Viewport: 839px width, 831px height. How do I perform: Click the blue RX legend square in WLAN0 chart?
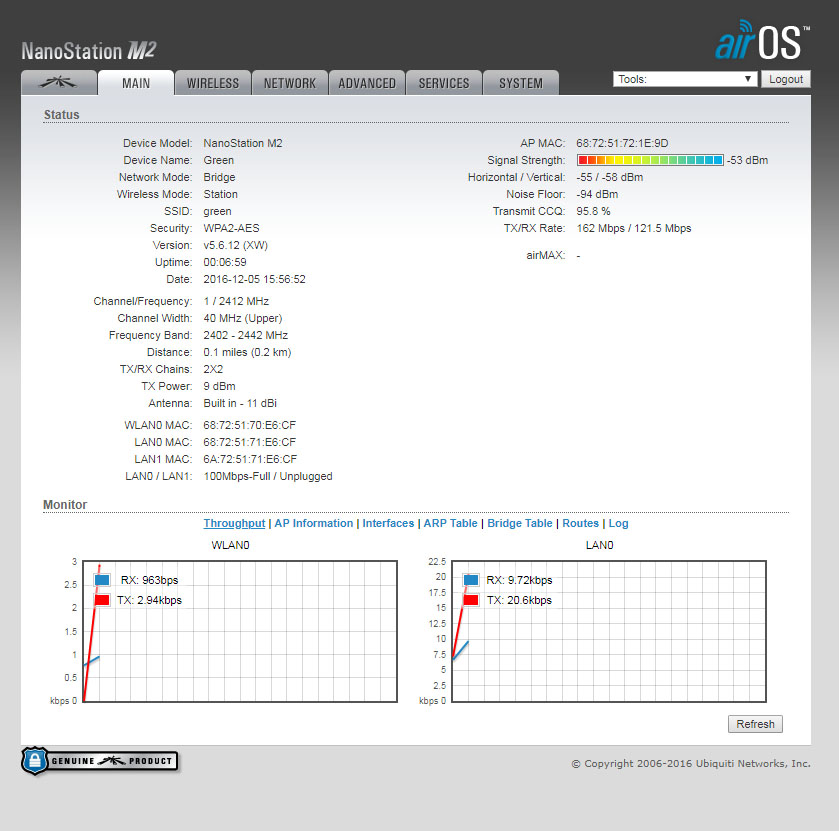102,580
